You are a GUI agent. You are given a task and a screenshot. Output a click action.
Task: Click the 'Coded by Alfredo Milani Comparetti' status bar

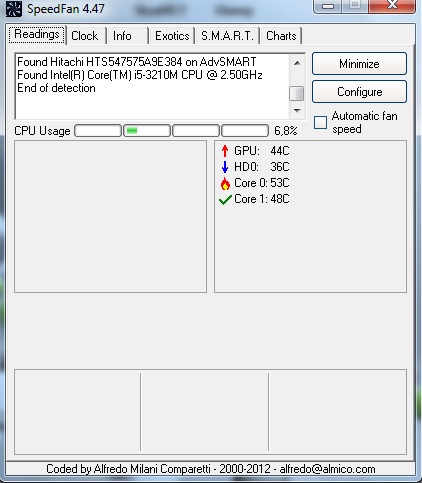click(x=211, y=469)
